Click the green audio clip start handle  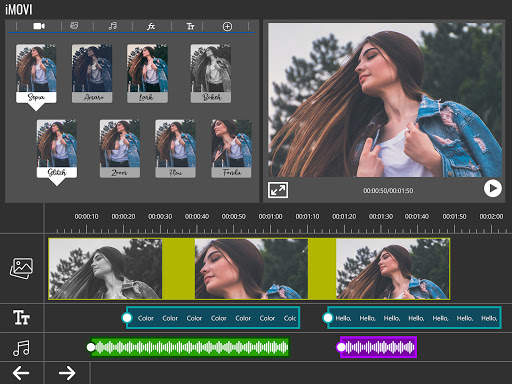pos(91,347)
